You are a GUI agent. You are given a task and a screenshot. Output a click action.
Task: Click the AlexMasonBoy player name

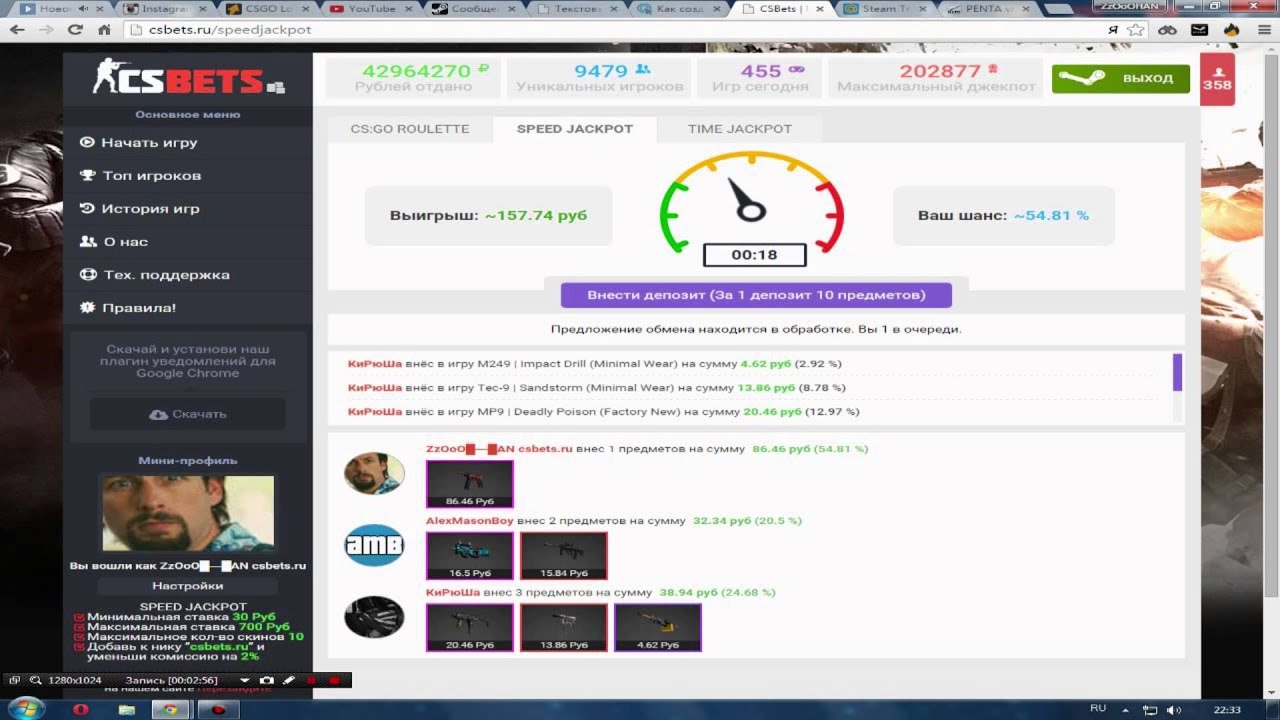(x=470, y=521)
